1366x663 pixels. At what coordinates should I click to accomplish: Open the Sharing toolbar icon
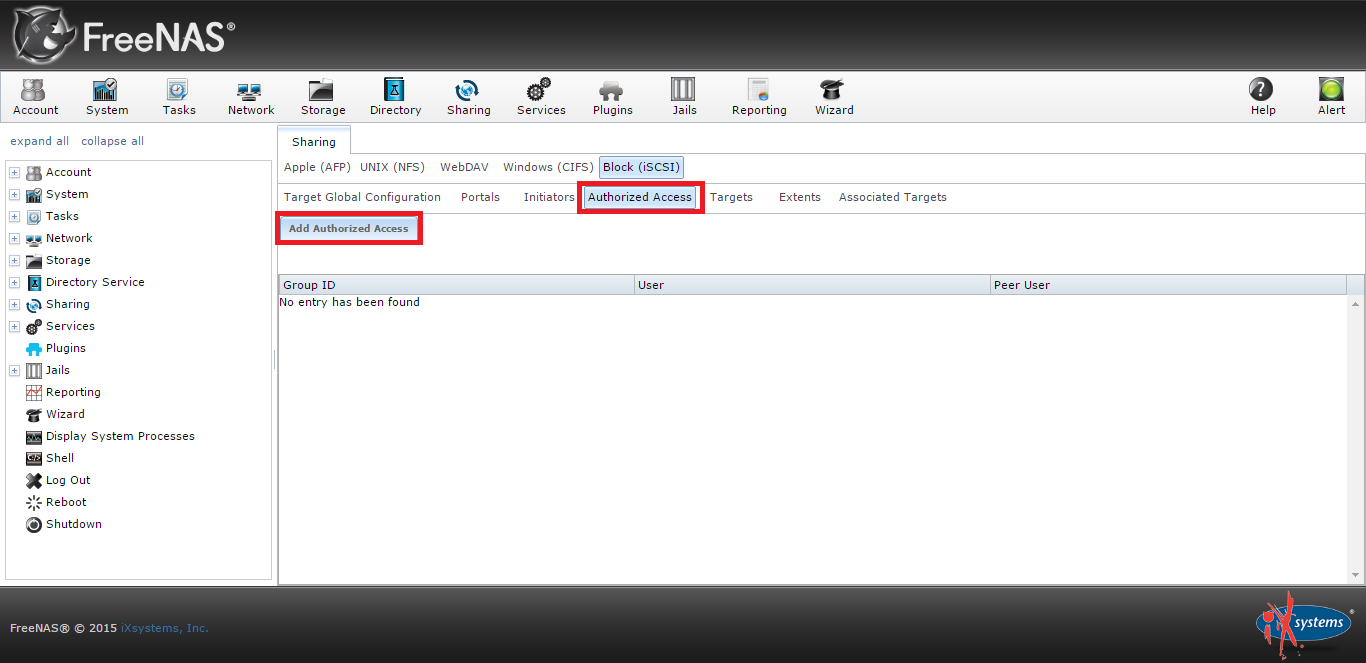468,97
